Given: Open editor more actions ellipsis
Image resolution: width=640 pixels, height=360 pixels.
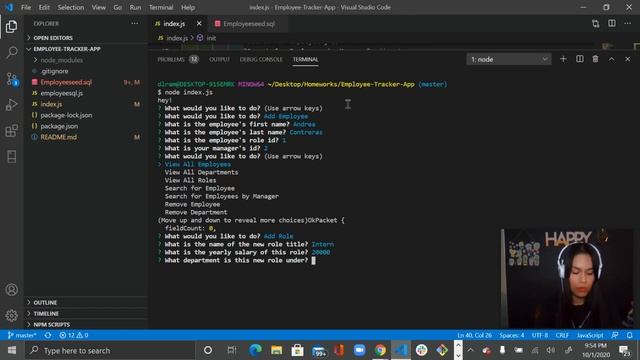Looking at the screenshot, I should pos(628,24).
